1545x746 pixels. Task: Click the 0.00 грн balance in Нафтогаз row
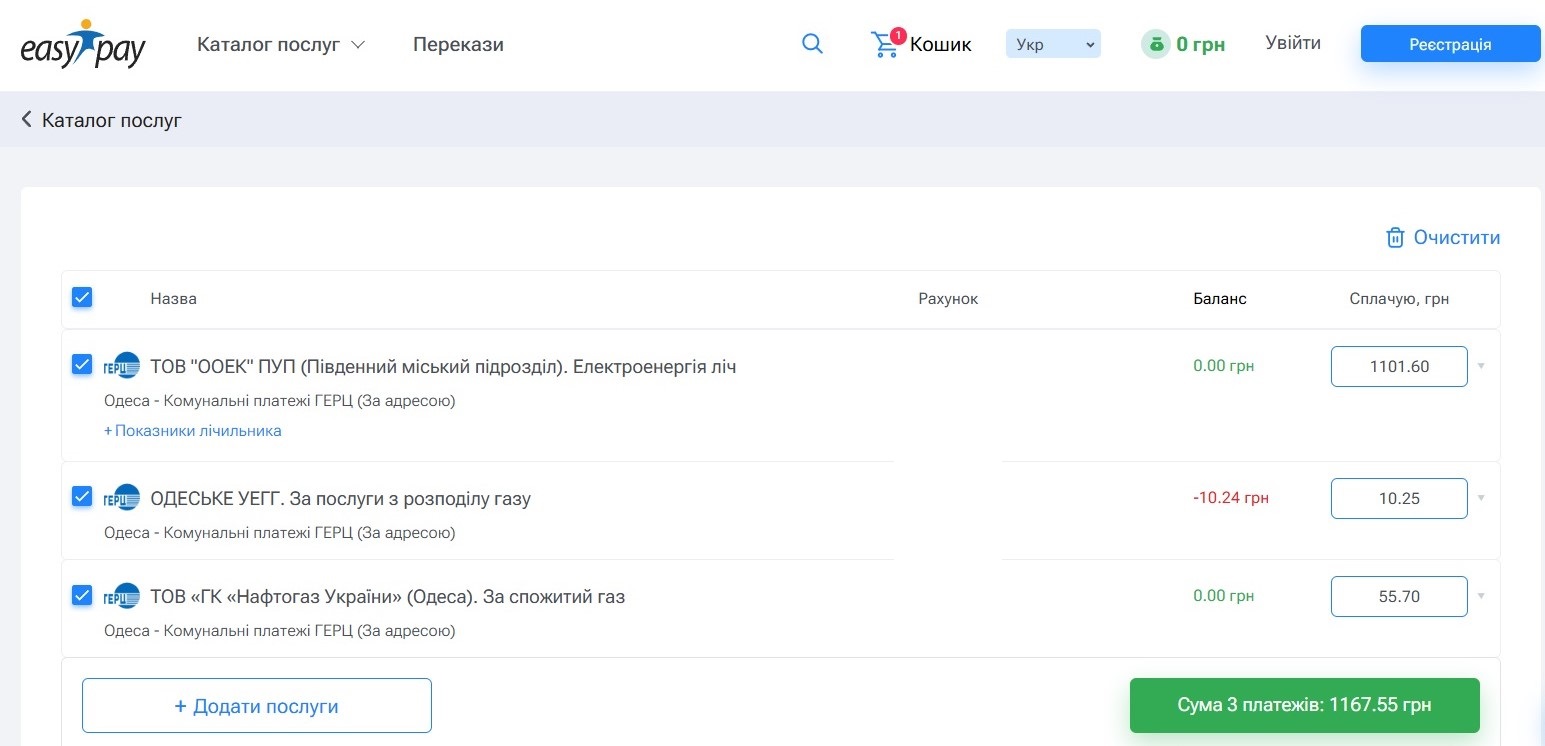tap(1224, 596)
